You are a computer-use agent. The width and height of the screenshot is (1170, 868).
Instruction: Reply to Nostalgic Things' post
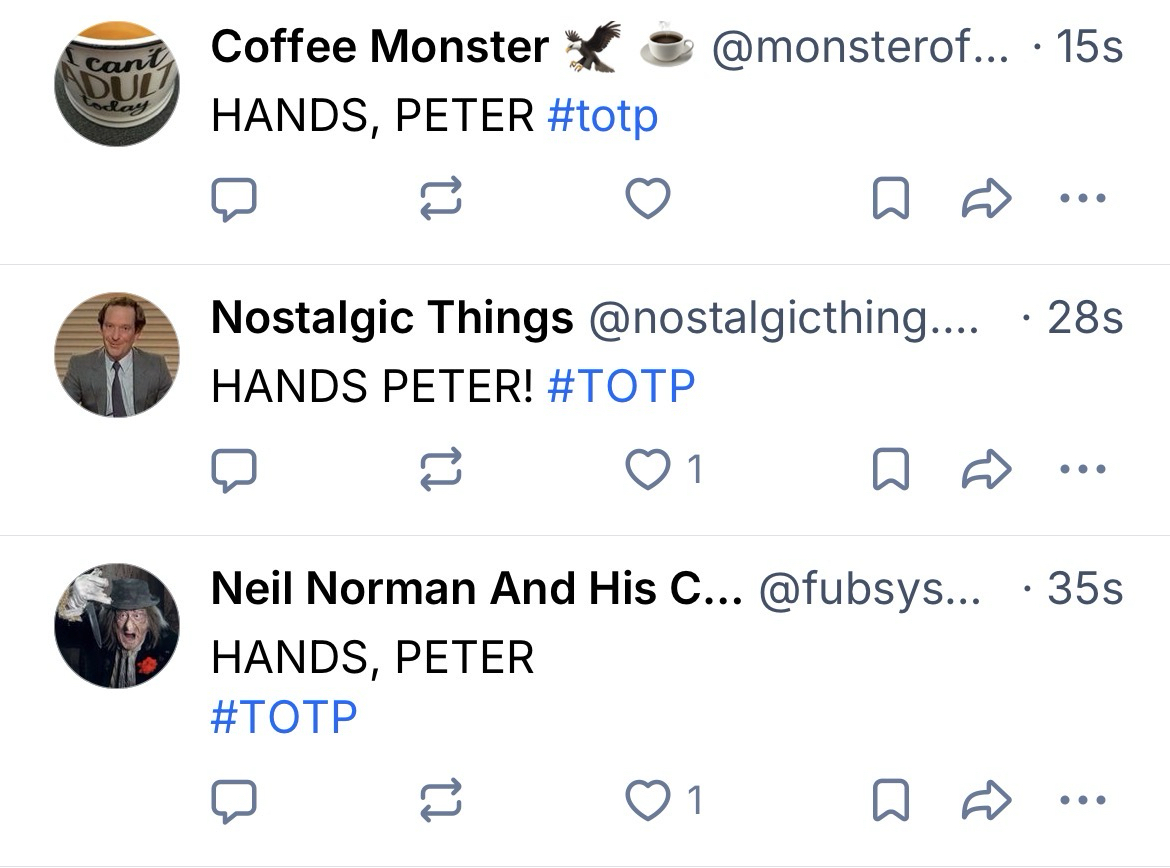click(x=235, y=469)
